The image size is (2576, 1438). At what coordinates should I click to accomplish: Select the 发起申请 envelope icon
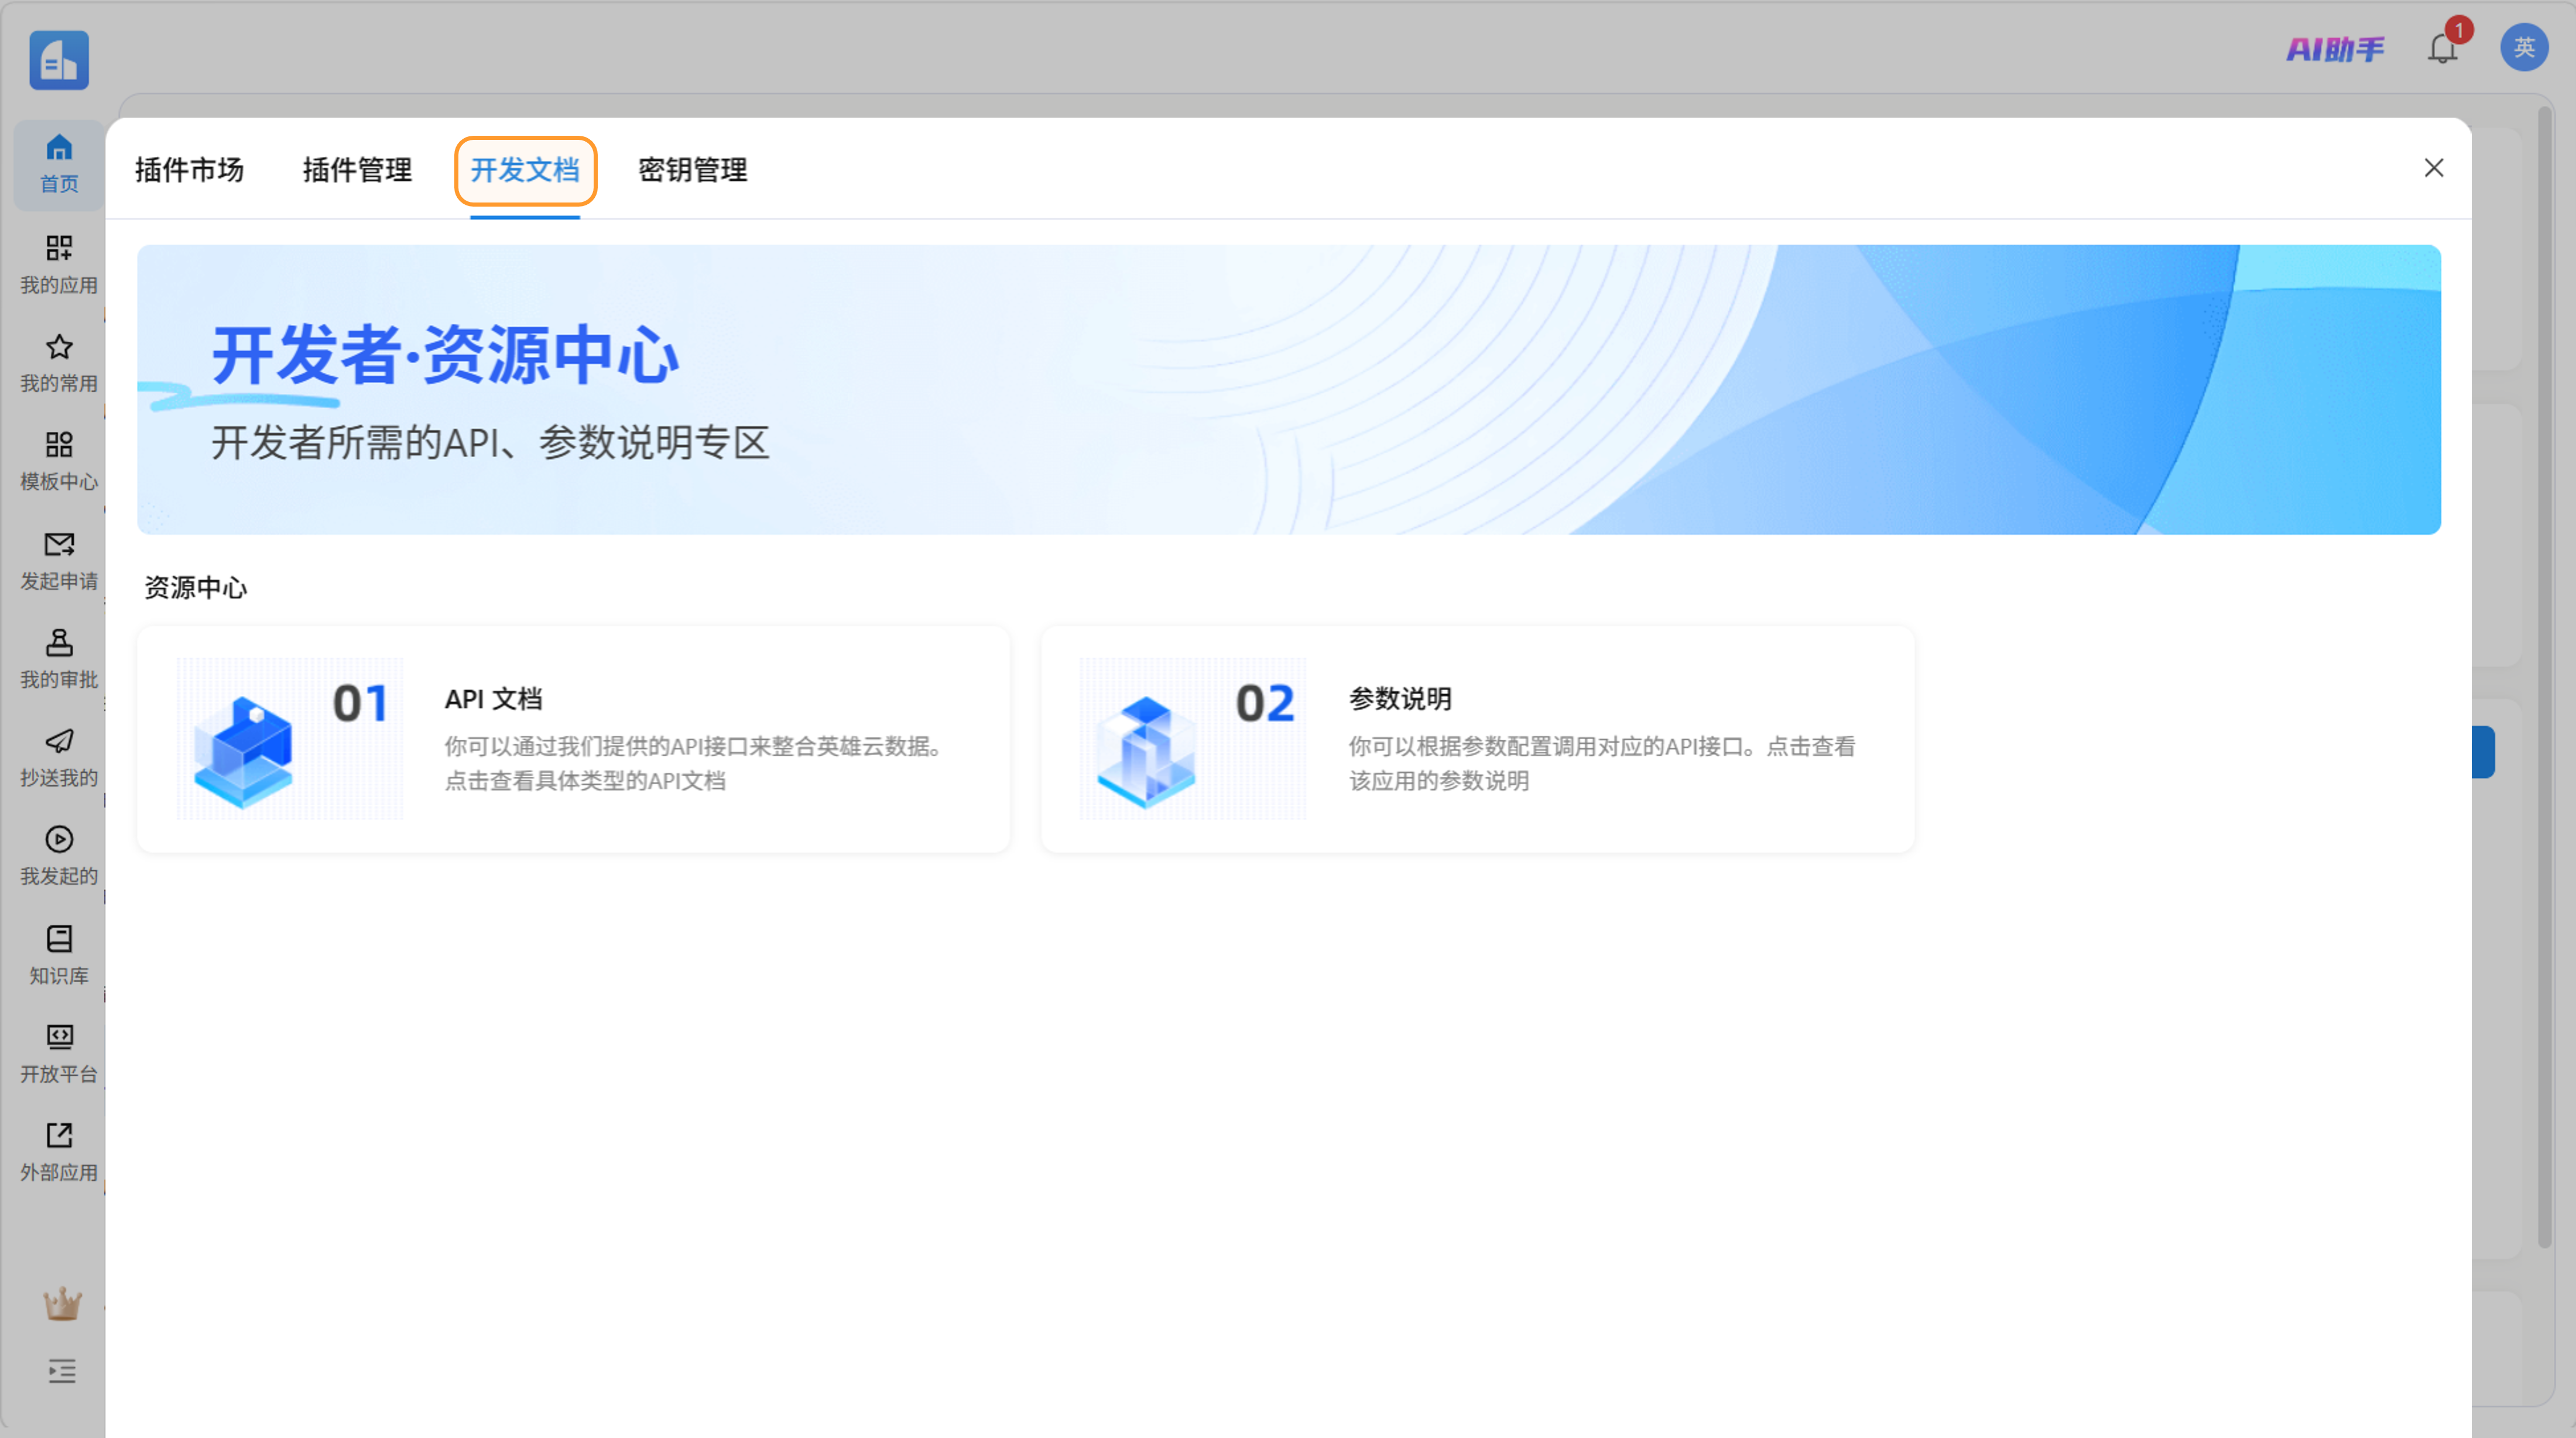tap(58, 559)
